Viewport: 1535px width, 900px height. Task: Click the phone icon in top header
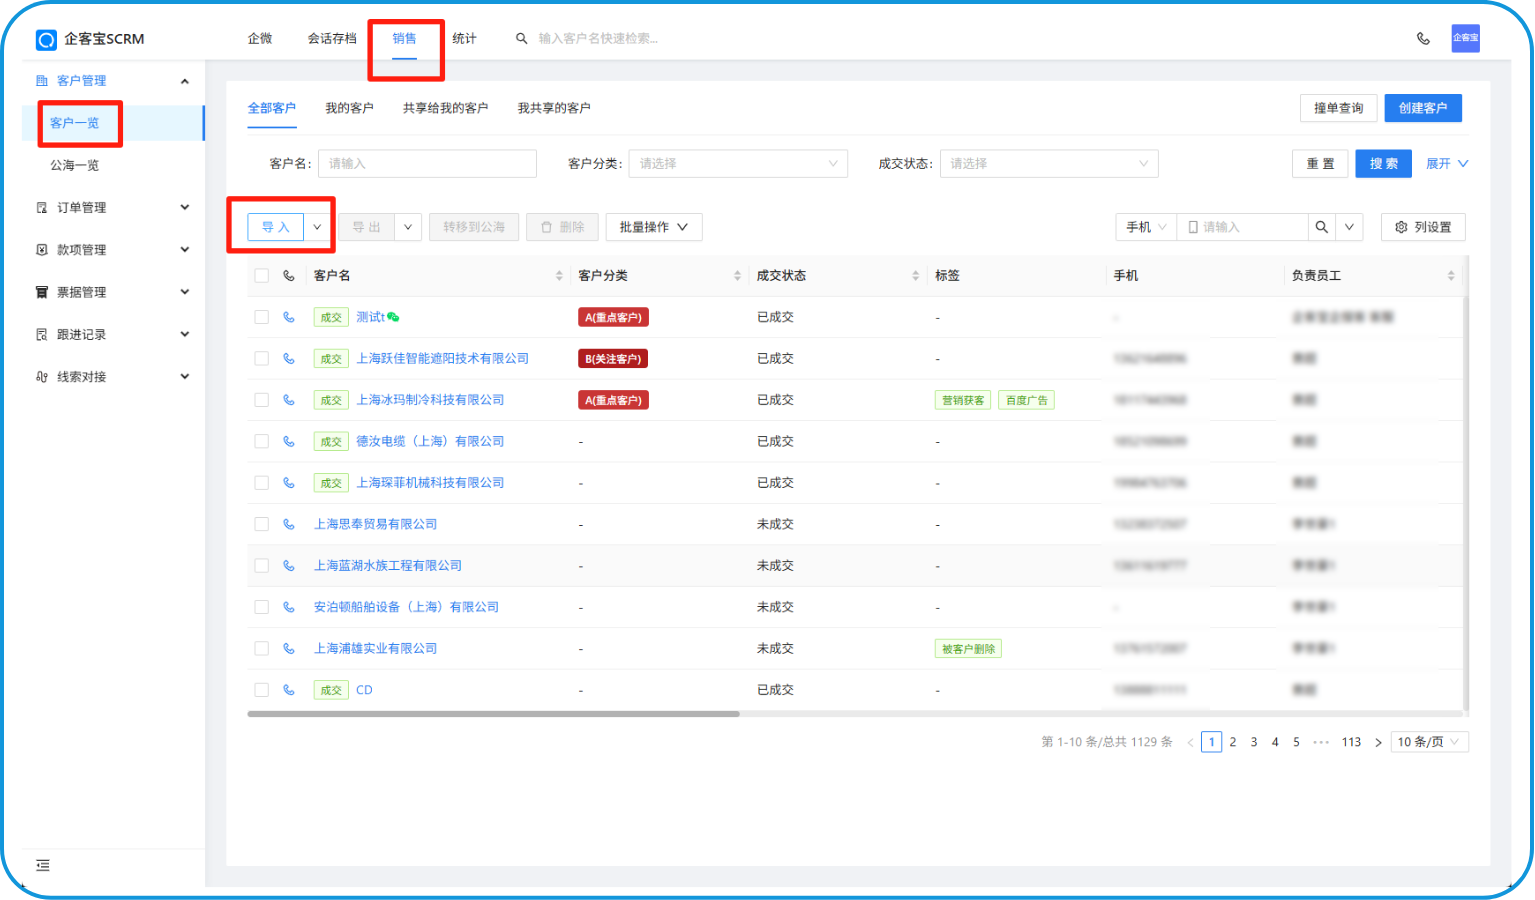tap(1423, 39)
